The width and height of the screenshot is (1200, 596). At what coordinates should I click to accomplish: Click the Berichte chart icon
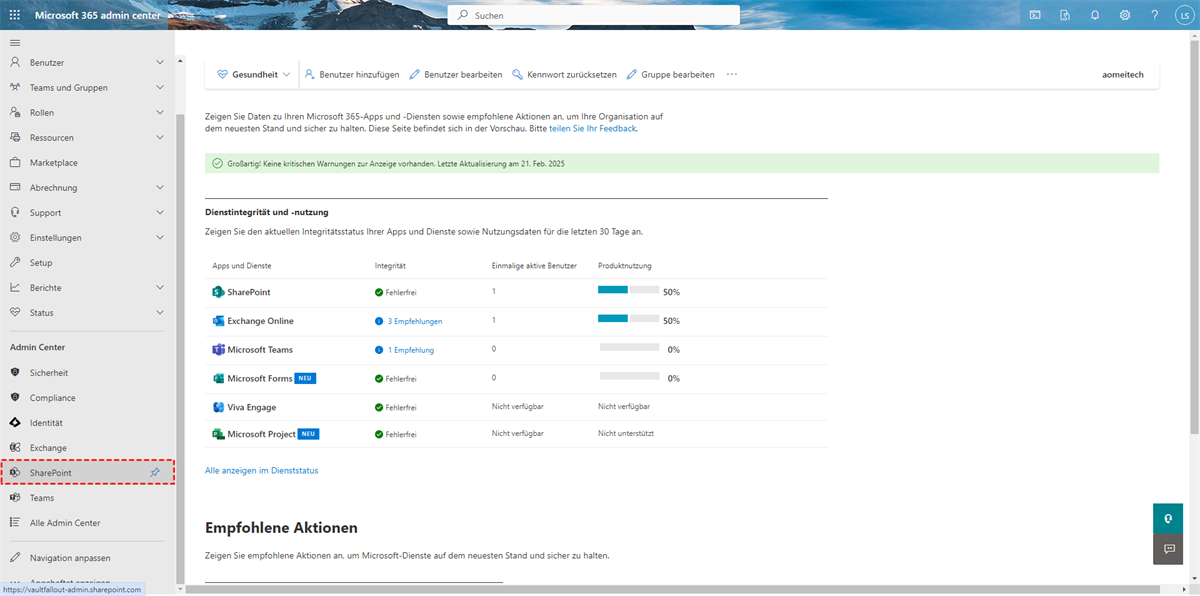15,288
